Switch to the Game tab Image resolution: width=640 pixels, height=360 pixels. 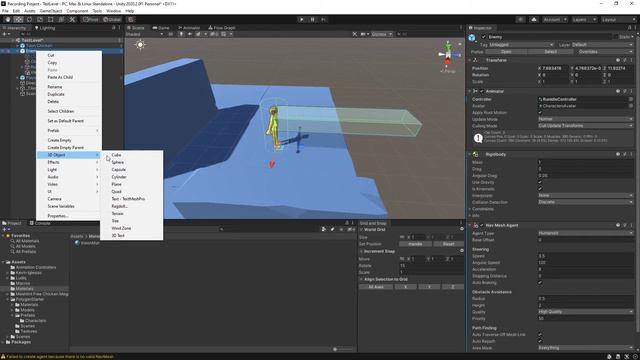[160, 28]
